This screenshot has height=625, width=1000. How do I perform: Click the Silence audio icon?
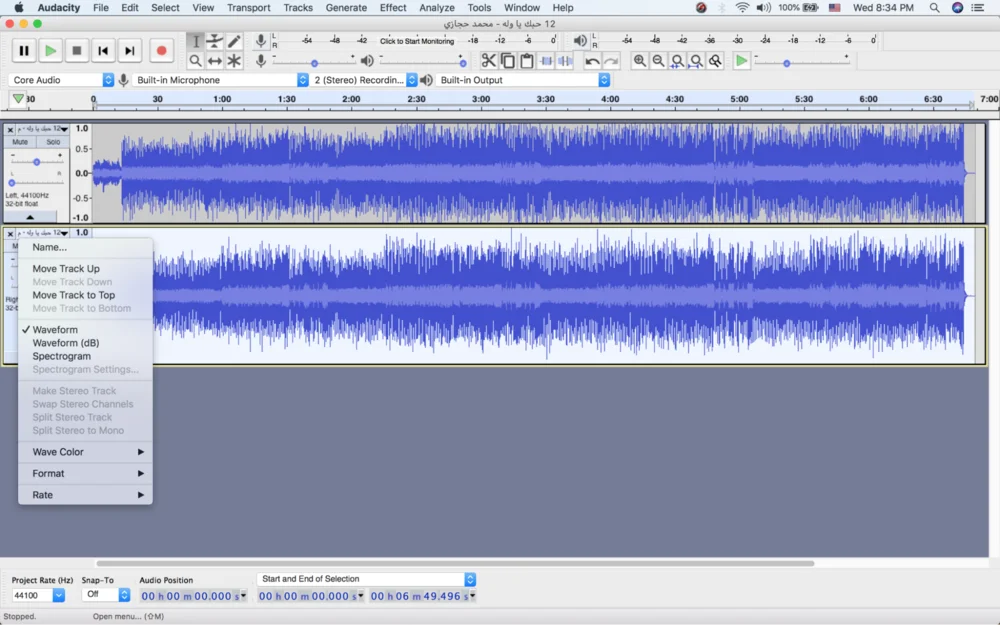[x=565, y=61]
